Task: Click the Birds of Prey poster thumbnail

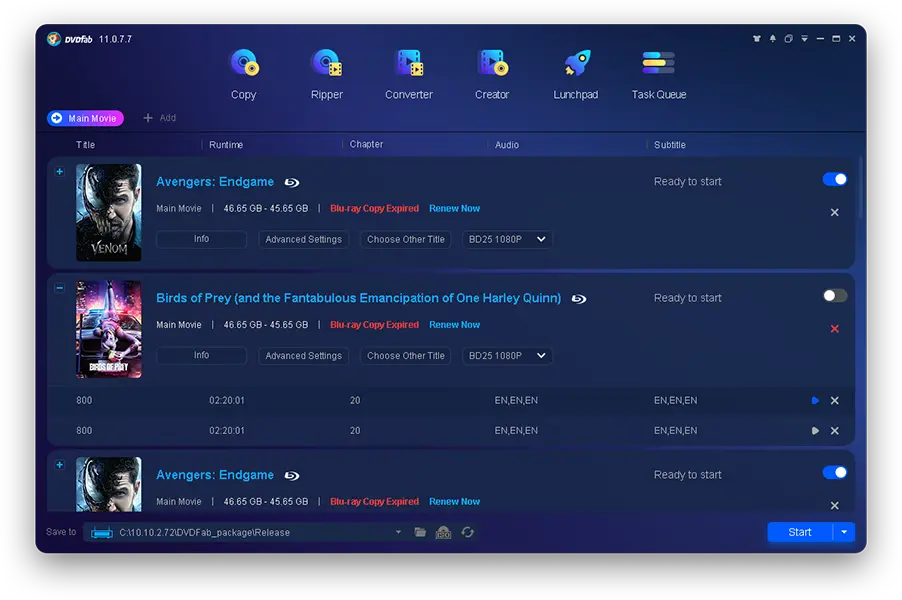Action: coord(109,329)
